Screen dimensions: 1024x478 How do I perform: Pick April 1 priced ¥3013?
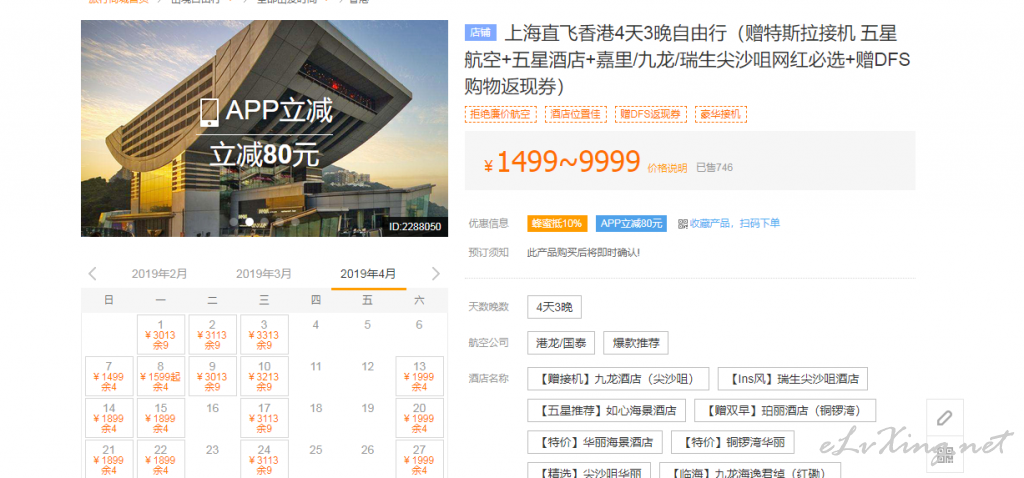click(161, 334)
